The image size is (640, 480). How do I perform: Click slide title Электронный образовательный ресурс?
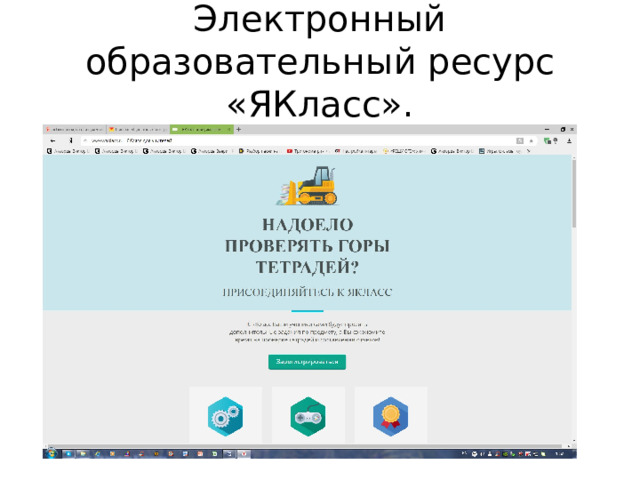[320, 62]
